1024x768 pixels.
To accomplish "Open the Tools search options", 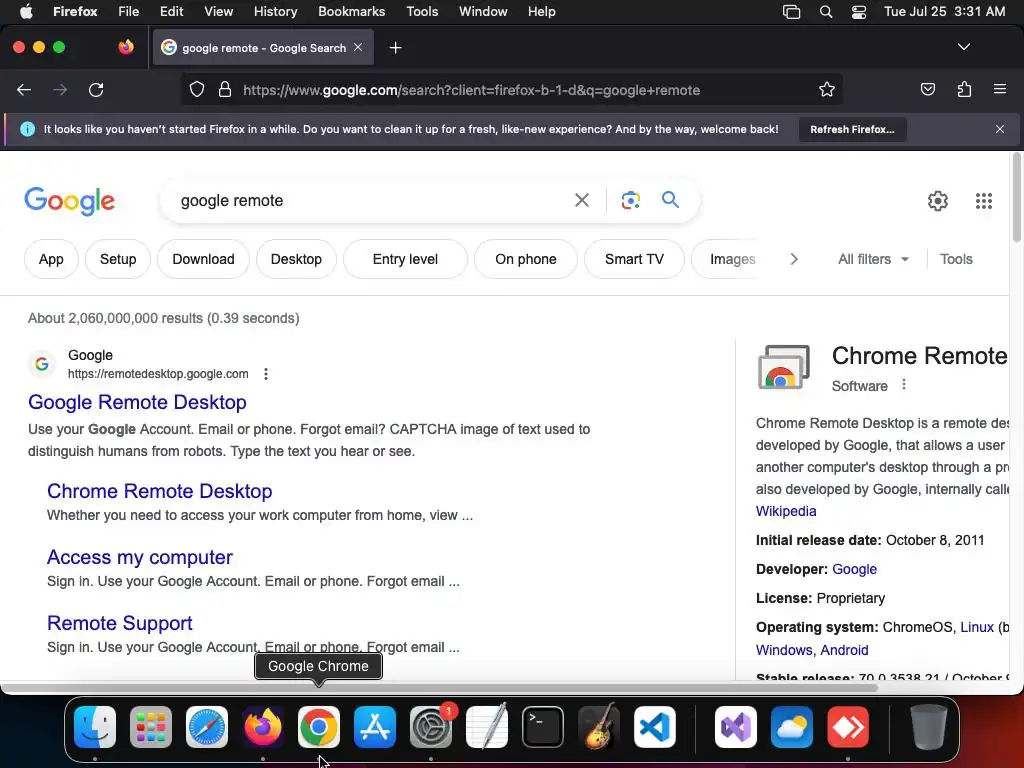I will (956, 259).
